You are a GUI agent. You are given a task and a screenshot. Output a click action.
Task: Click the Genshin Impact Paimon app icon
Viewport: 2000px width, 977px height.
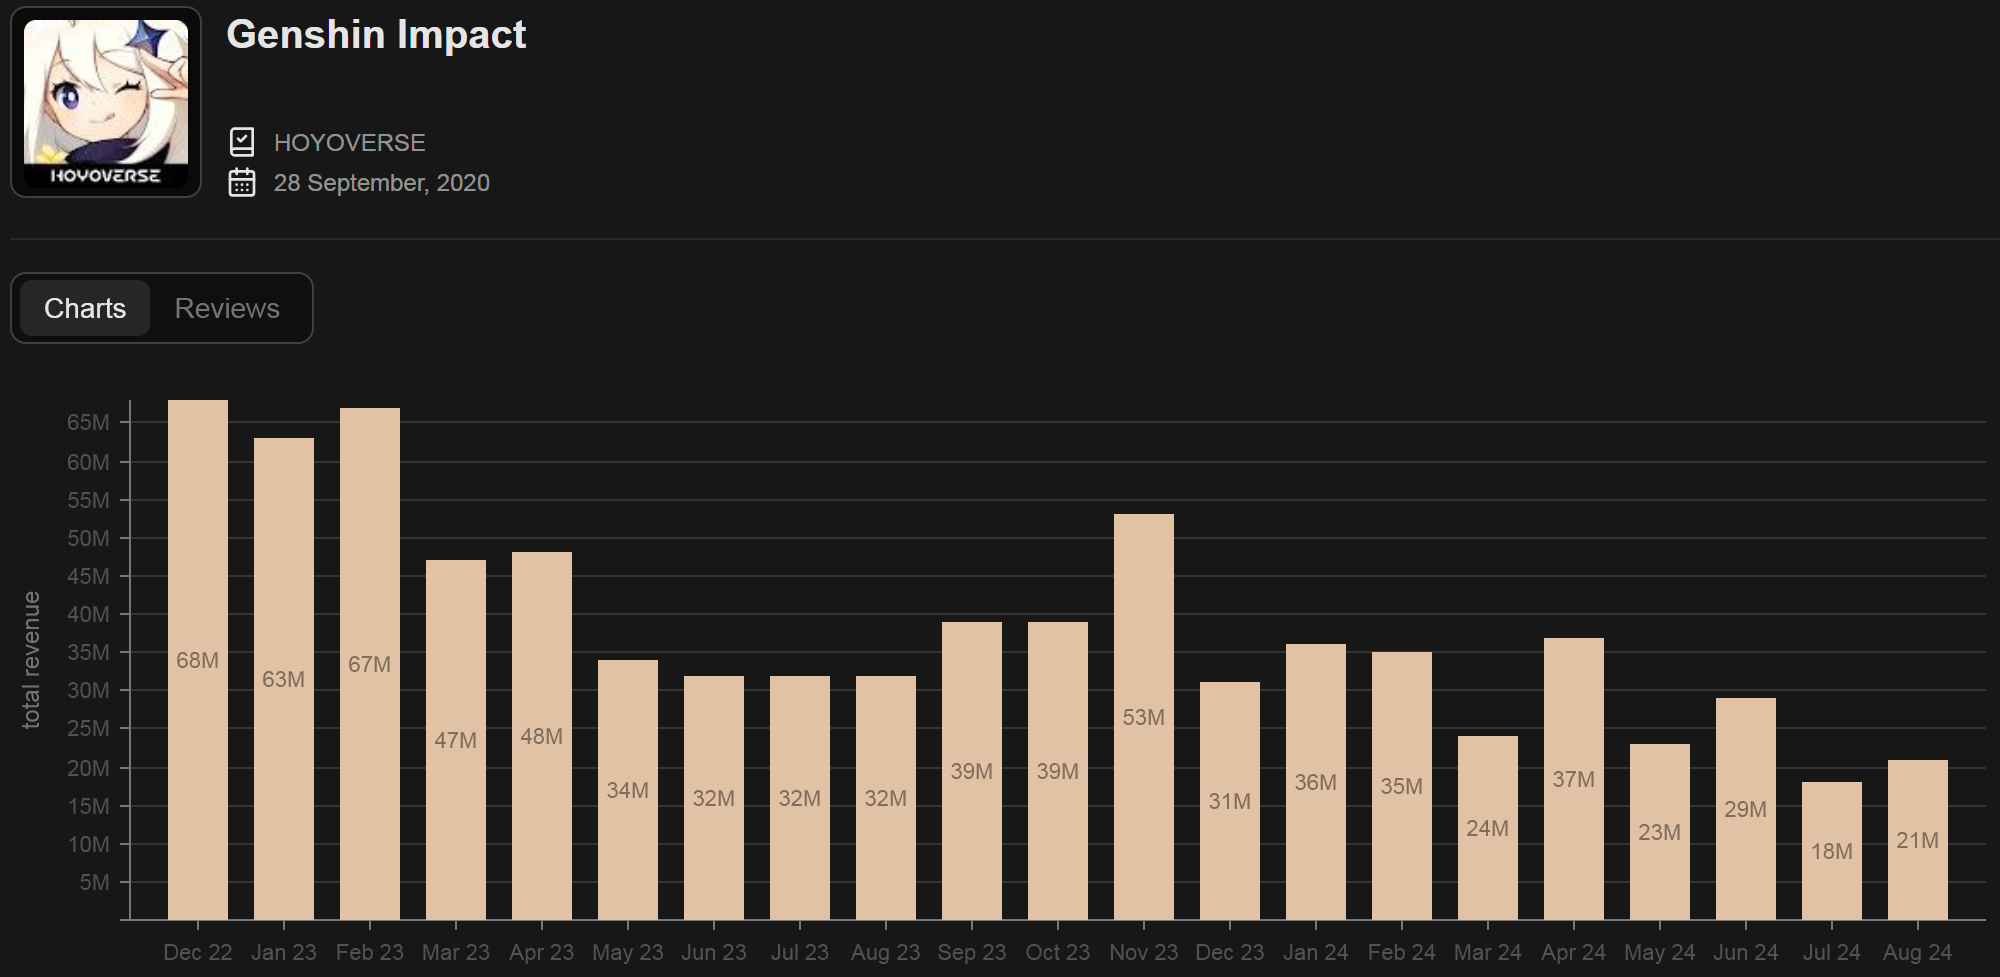(x=106, y=102)
